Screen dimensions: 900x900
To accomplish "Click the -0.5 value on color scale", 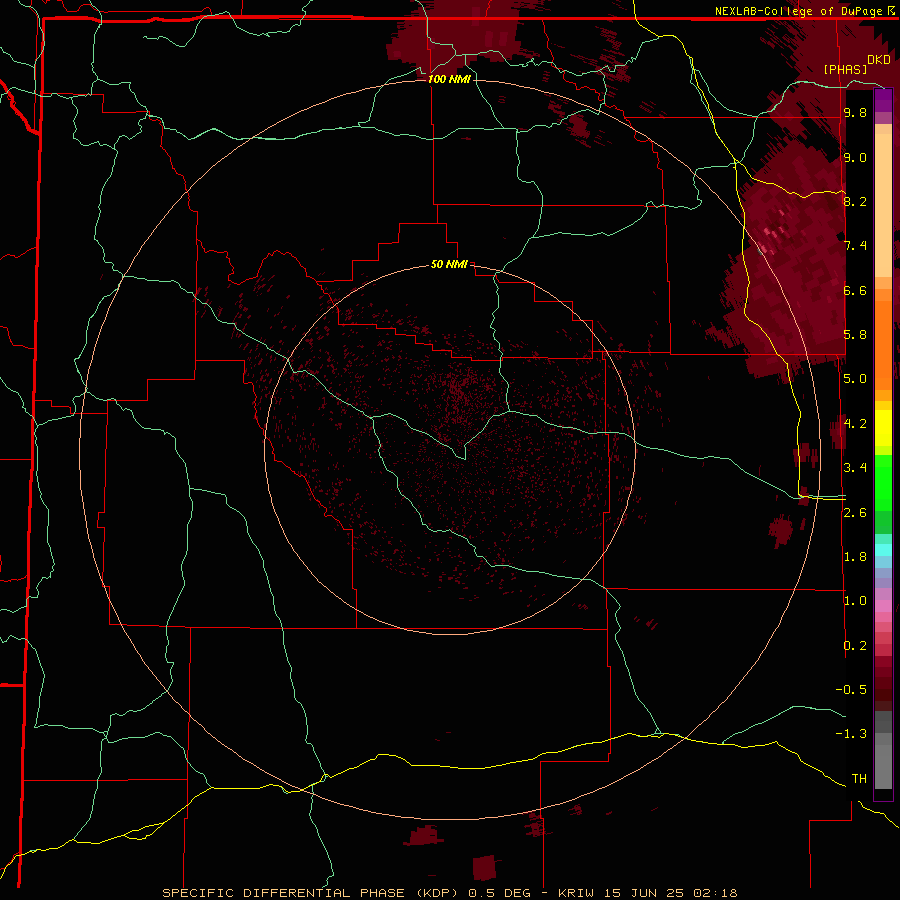I will 851,690.
